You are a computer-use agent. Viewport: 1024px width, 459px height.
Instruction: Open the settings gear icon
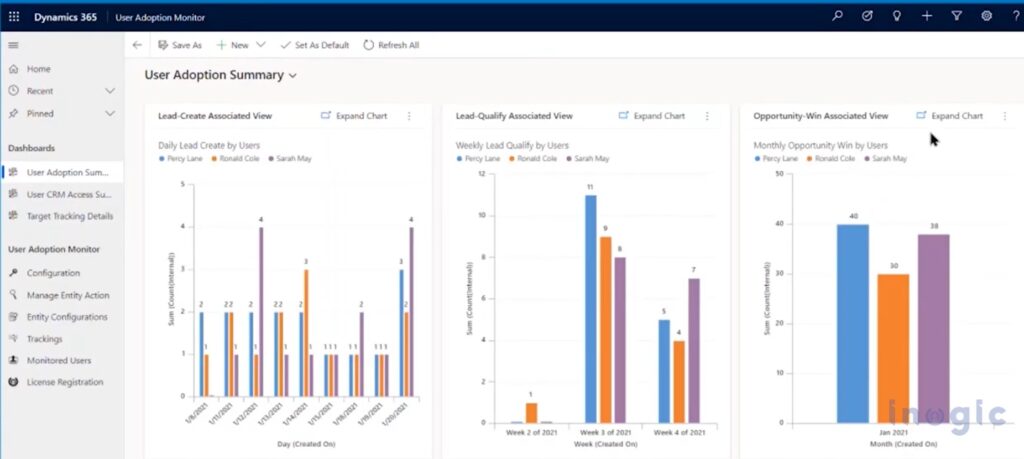point(986,16)
